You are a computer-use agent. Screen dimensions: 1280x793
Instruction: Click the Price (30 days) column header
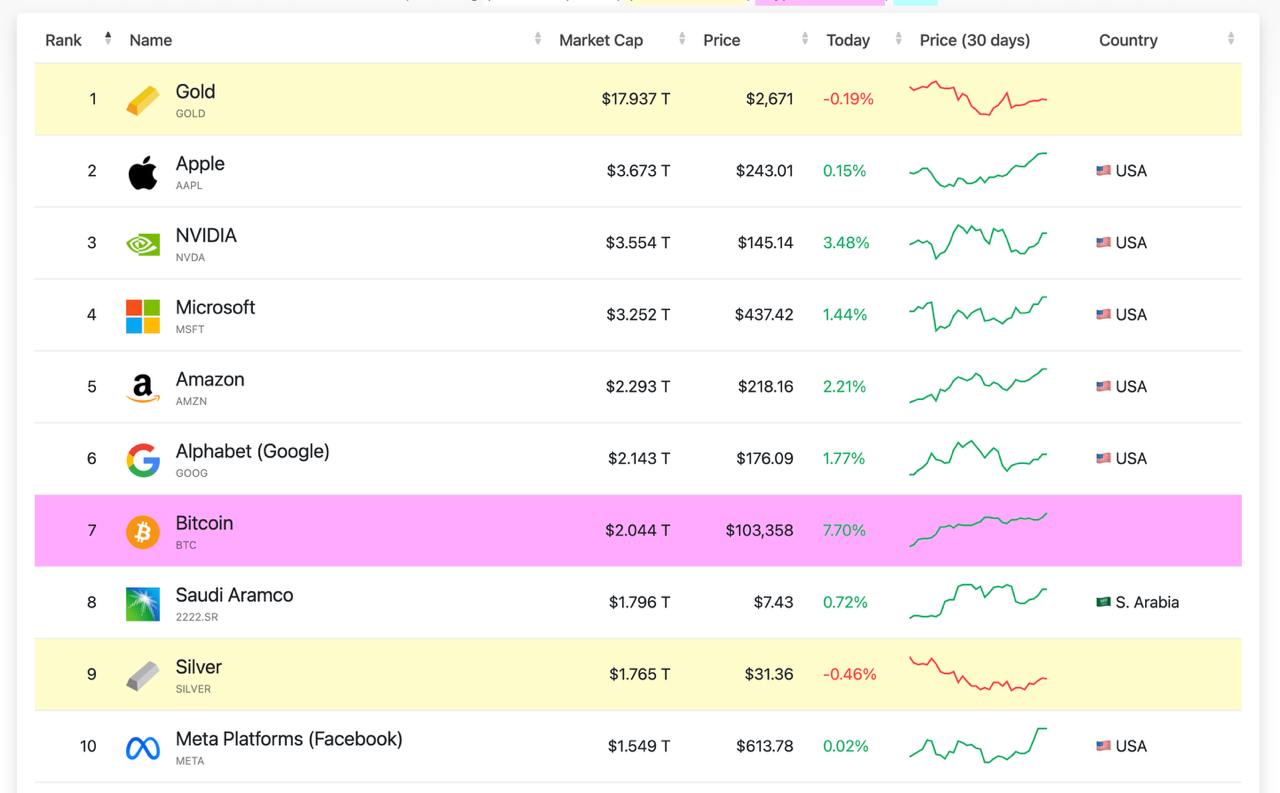pyautogui.click(x=975, y=40)
